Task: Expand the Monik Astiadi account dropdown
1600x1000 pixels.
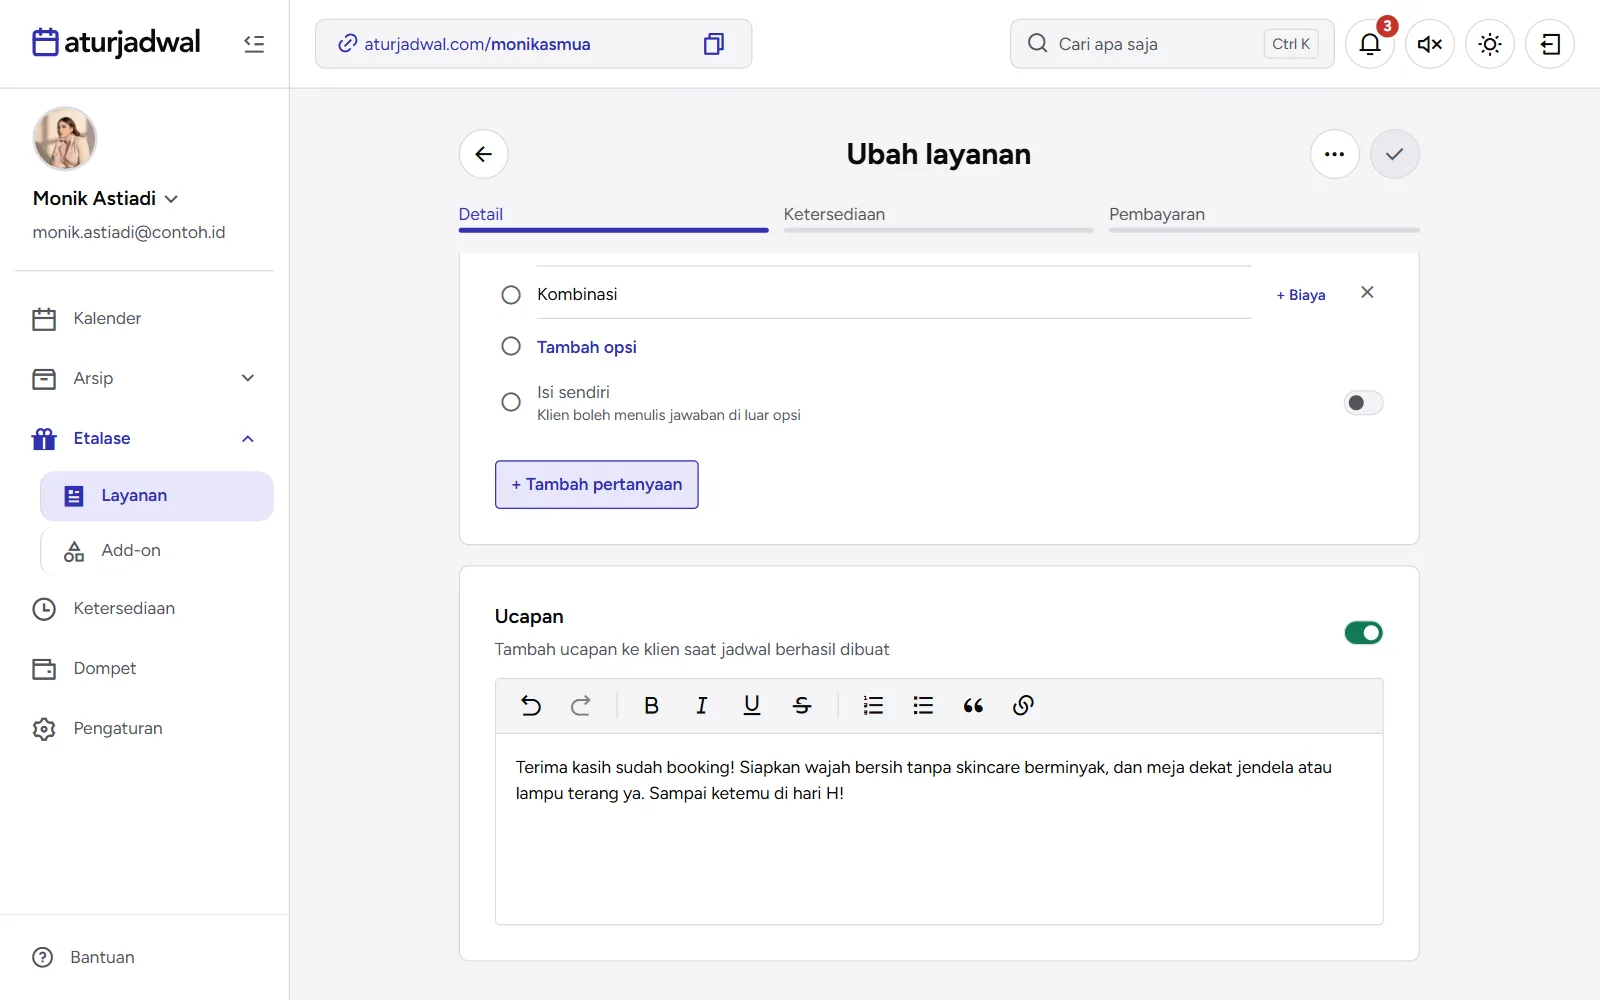Action: pyautogui.click(x=171, y=199)
